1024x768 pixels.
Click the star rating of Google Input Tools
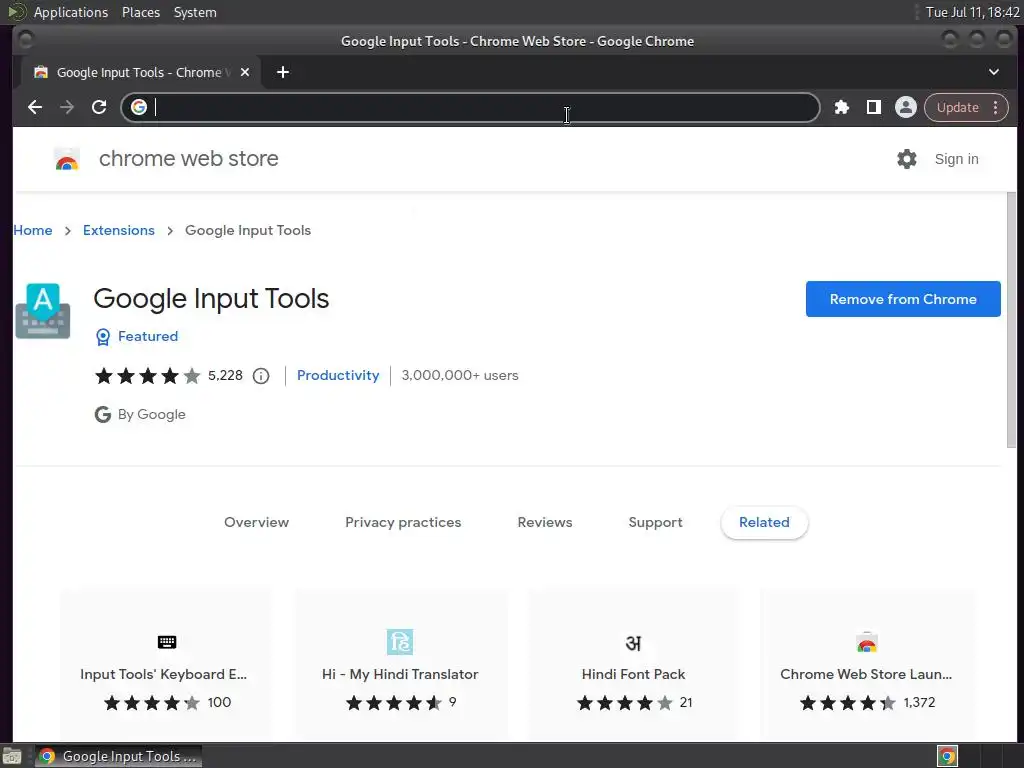pyautogui.click(x=148, y=376)
